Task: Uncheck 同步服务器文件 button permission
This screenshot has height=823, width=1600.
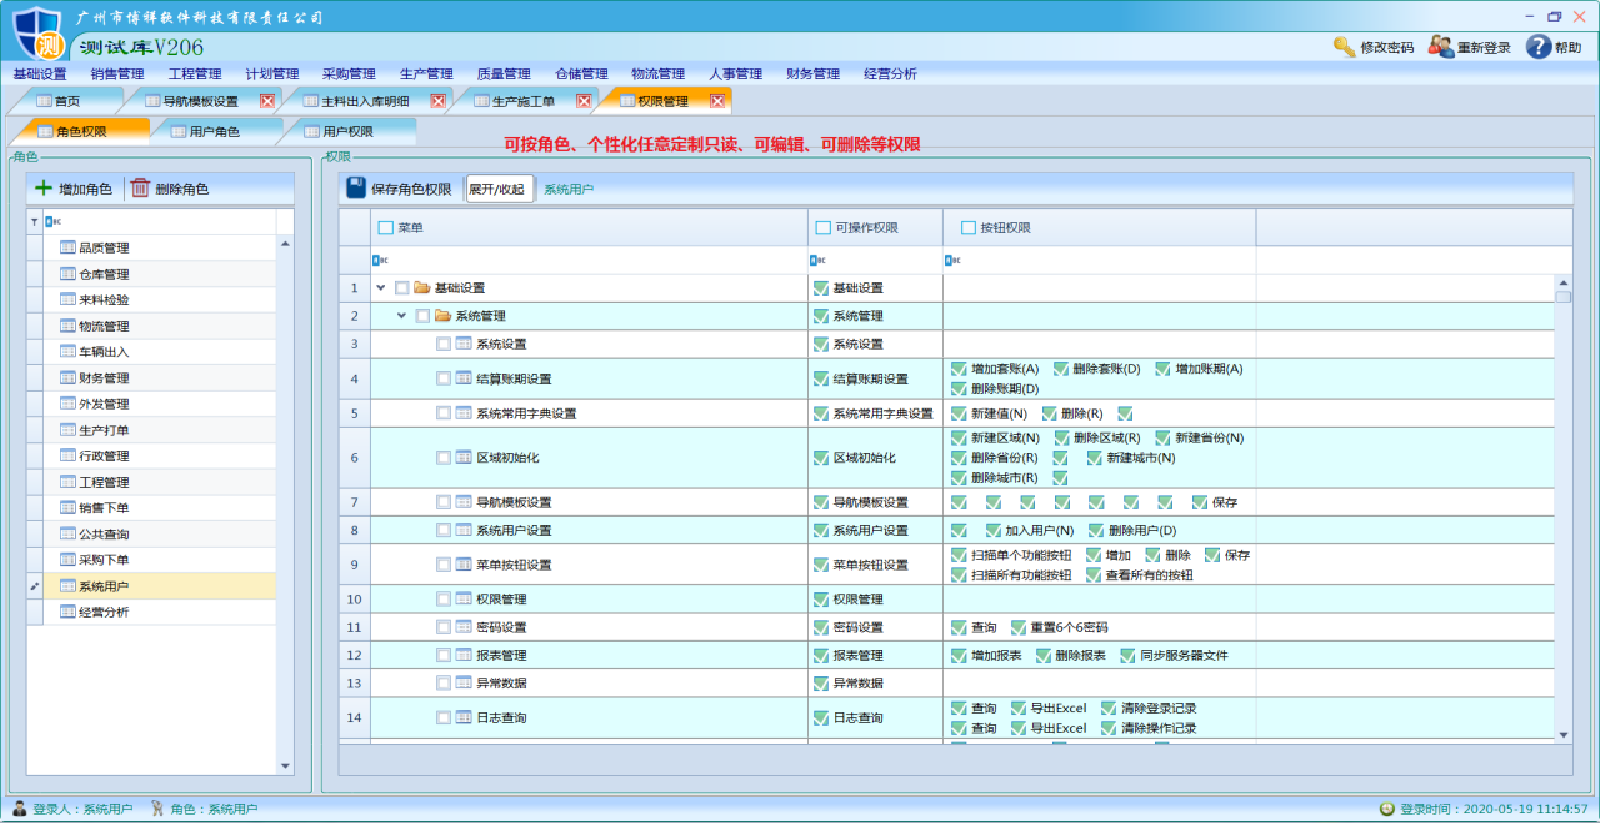Action: [1128, 655]
